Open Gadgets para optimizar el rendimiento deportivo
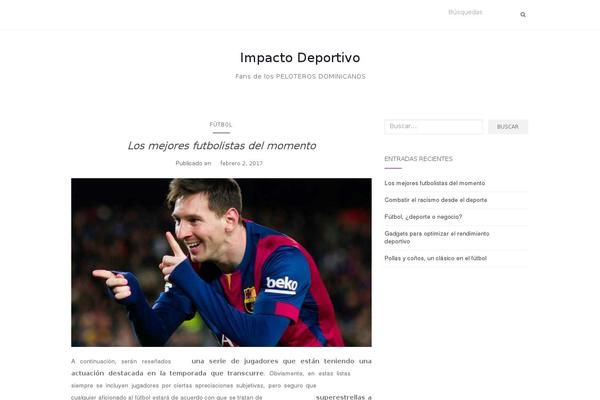Screen dimensions: 600x400 click(x=437, y=237)
